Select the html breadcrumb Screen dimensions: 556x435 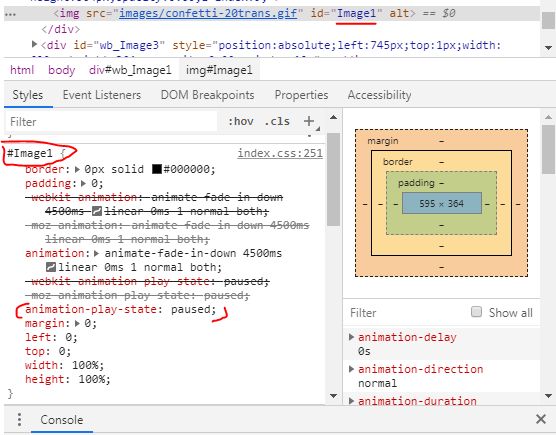[x=22, y=70]
